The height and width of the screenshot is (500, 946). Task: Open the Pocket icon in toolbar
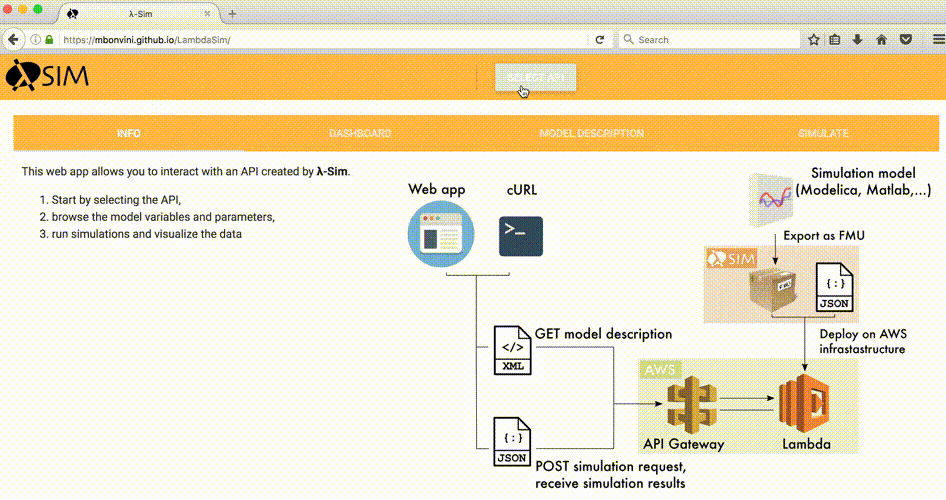pyautogui.click(x=906, y=40)
